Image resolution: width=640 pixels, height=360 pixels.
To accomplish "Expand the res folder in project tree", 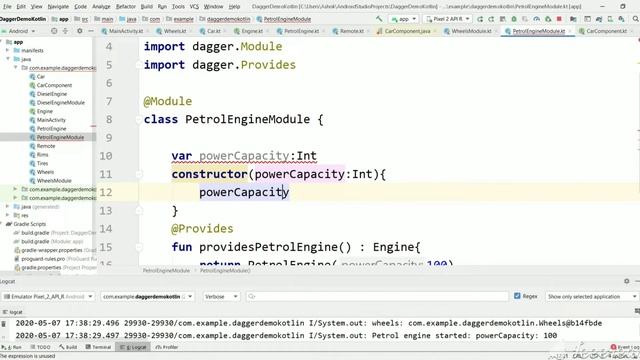I will coord(8,215).
